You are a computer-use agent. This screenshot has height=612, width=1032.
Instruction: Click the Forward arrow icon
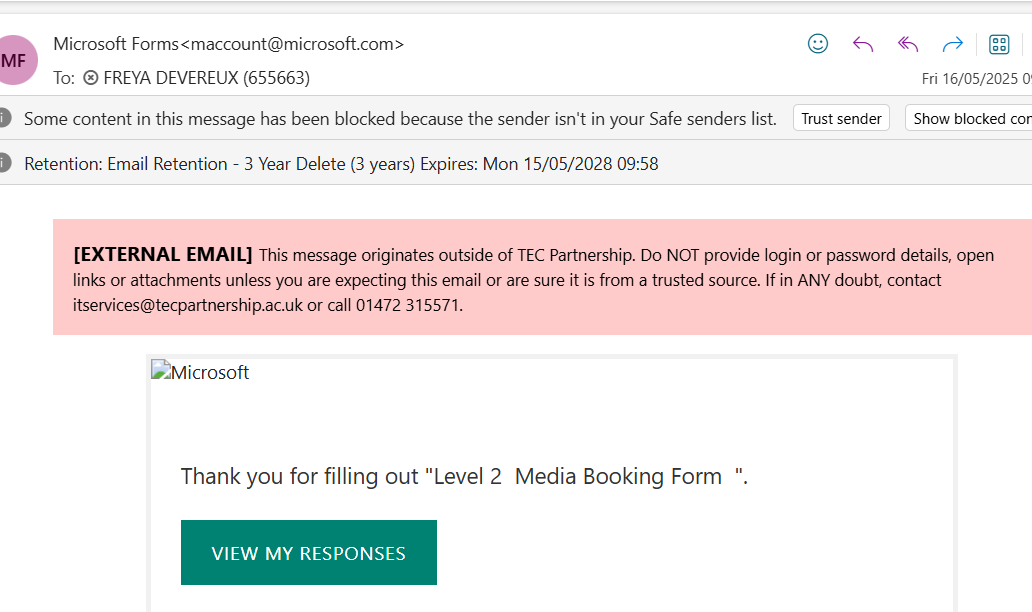pyautogui.click(x=952, y=44)
